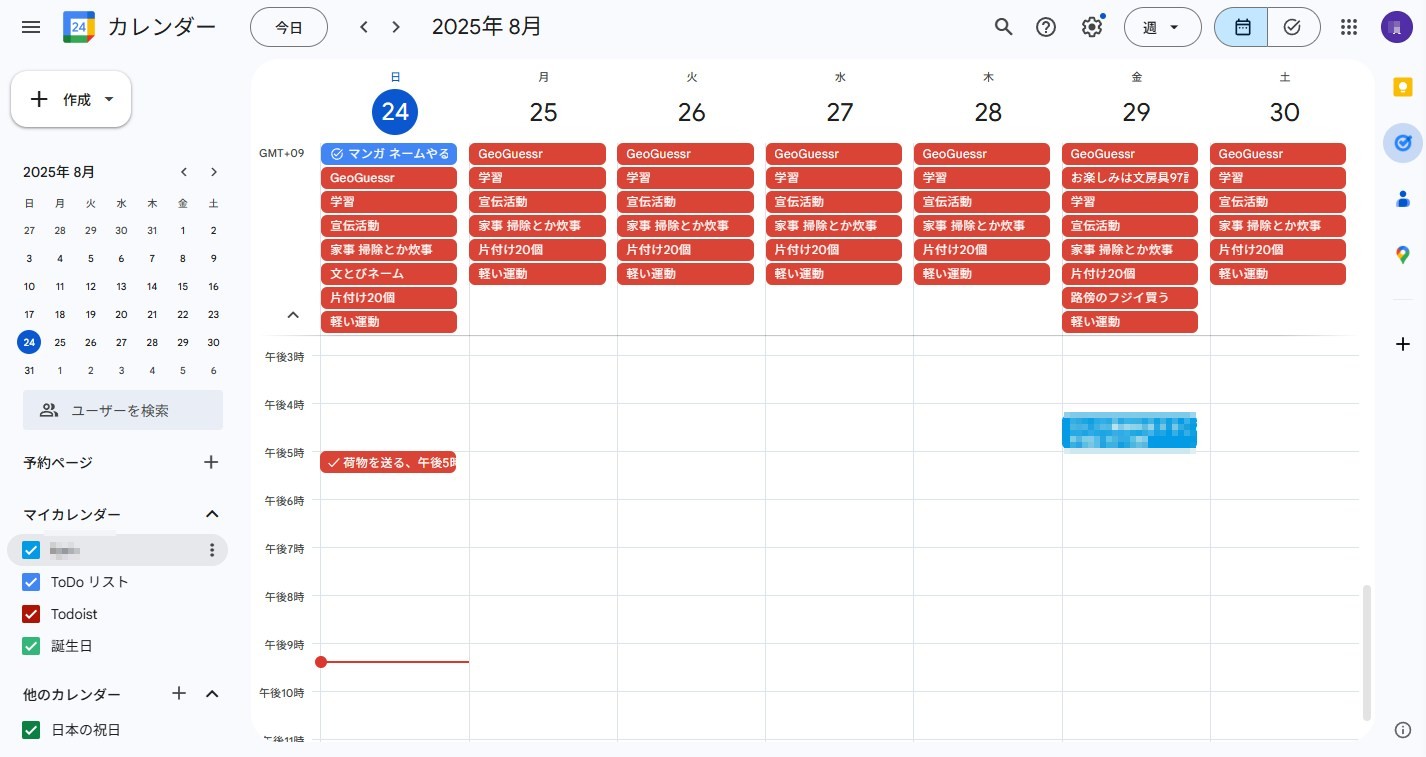Image resolution: width=1426 pixels, height=757 pixels.
Task: Toggle the 日本の祝日 calendar checkbox
Action: 31,730
